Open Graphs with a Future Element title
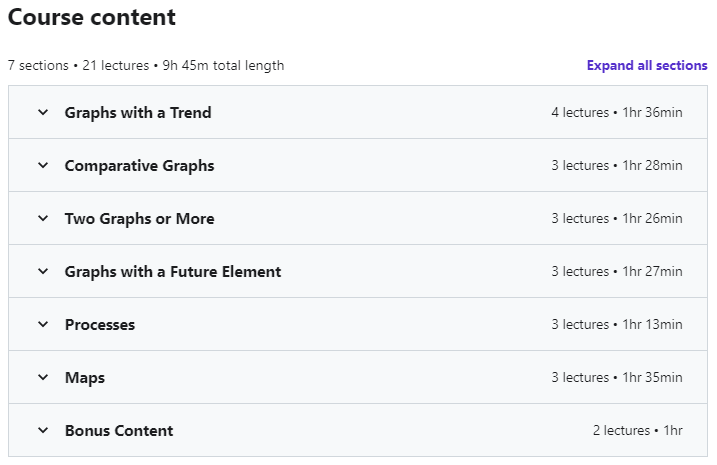Viewport: 717px width, 465px height. pyautogui.click(x=173, y=272)
